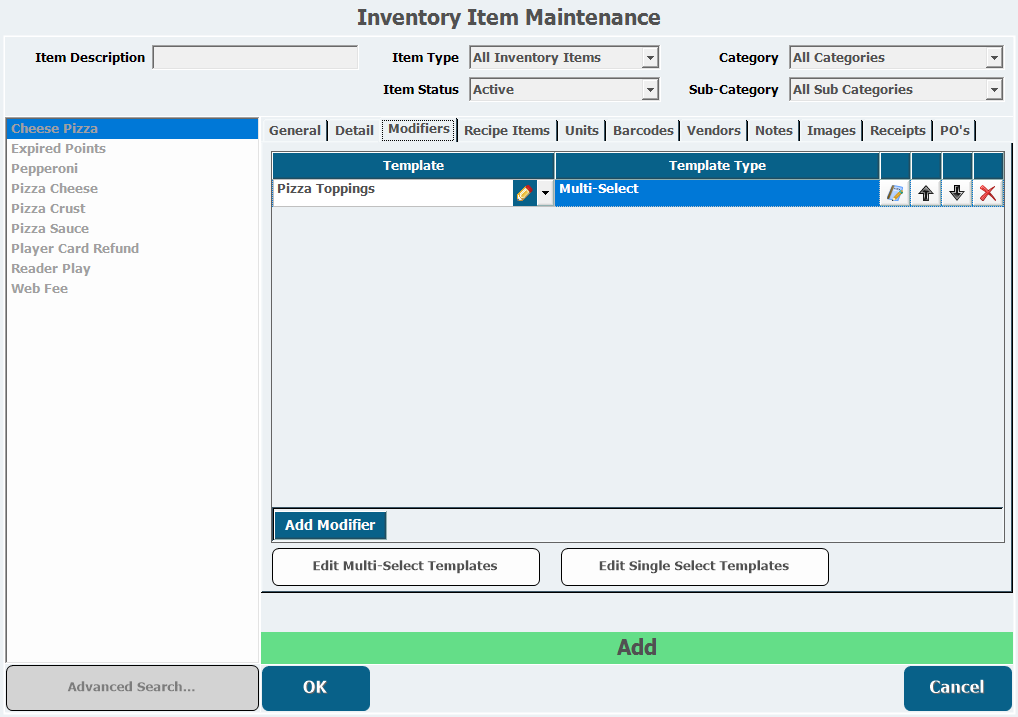Open the Pizza Toppings template dropdown arrow

pyautogui.click(x=545, y=193)
